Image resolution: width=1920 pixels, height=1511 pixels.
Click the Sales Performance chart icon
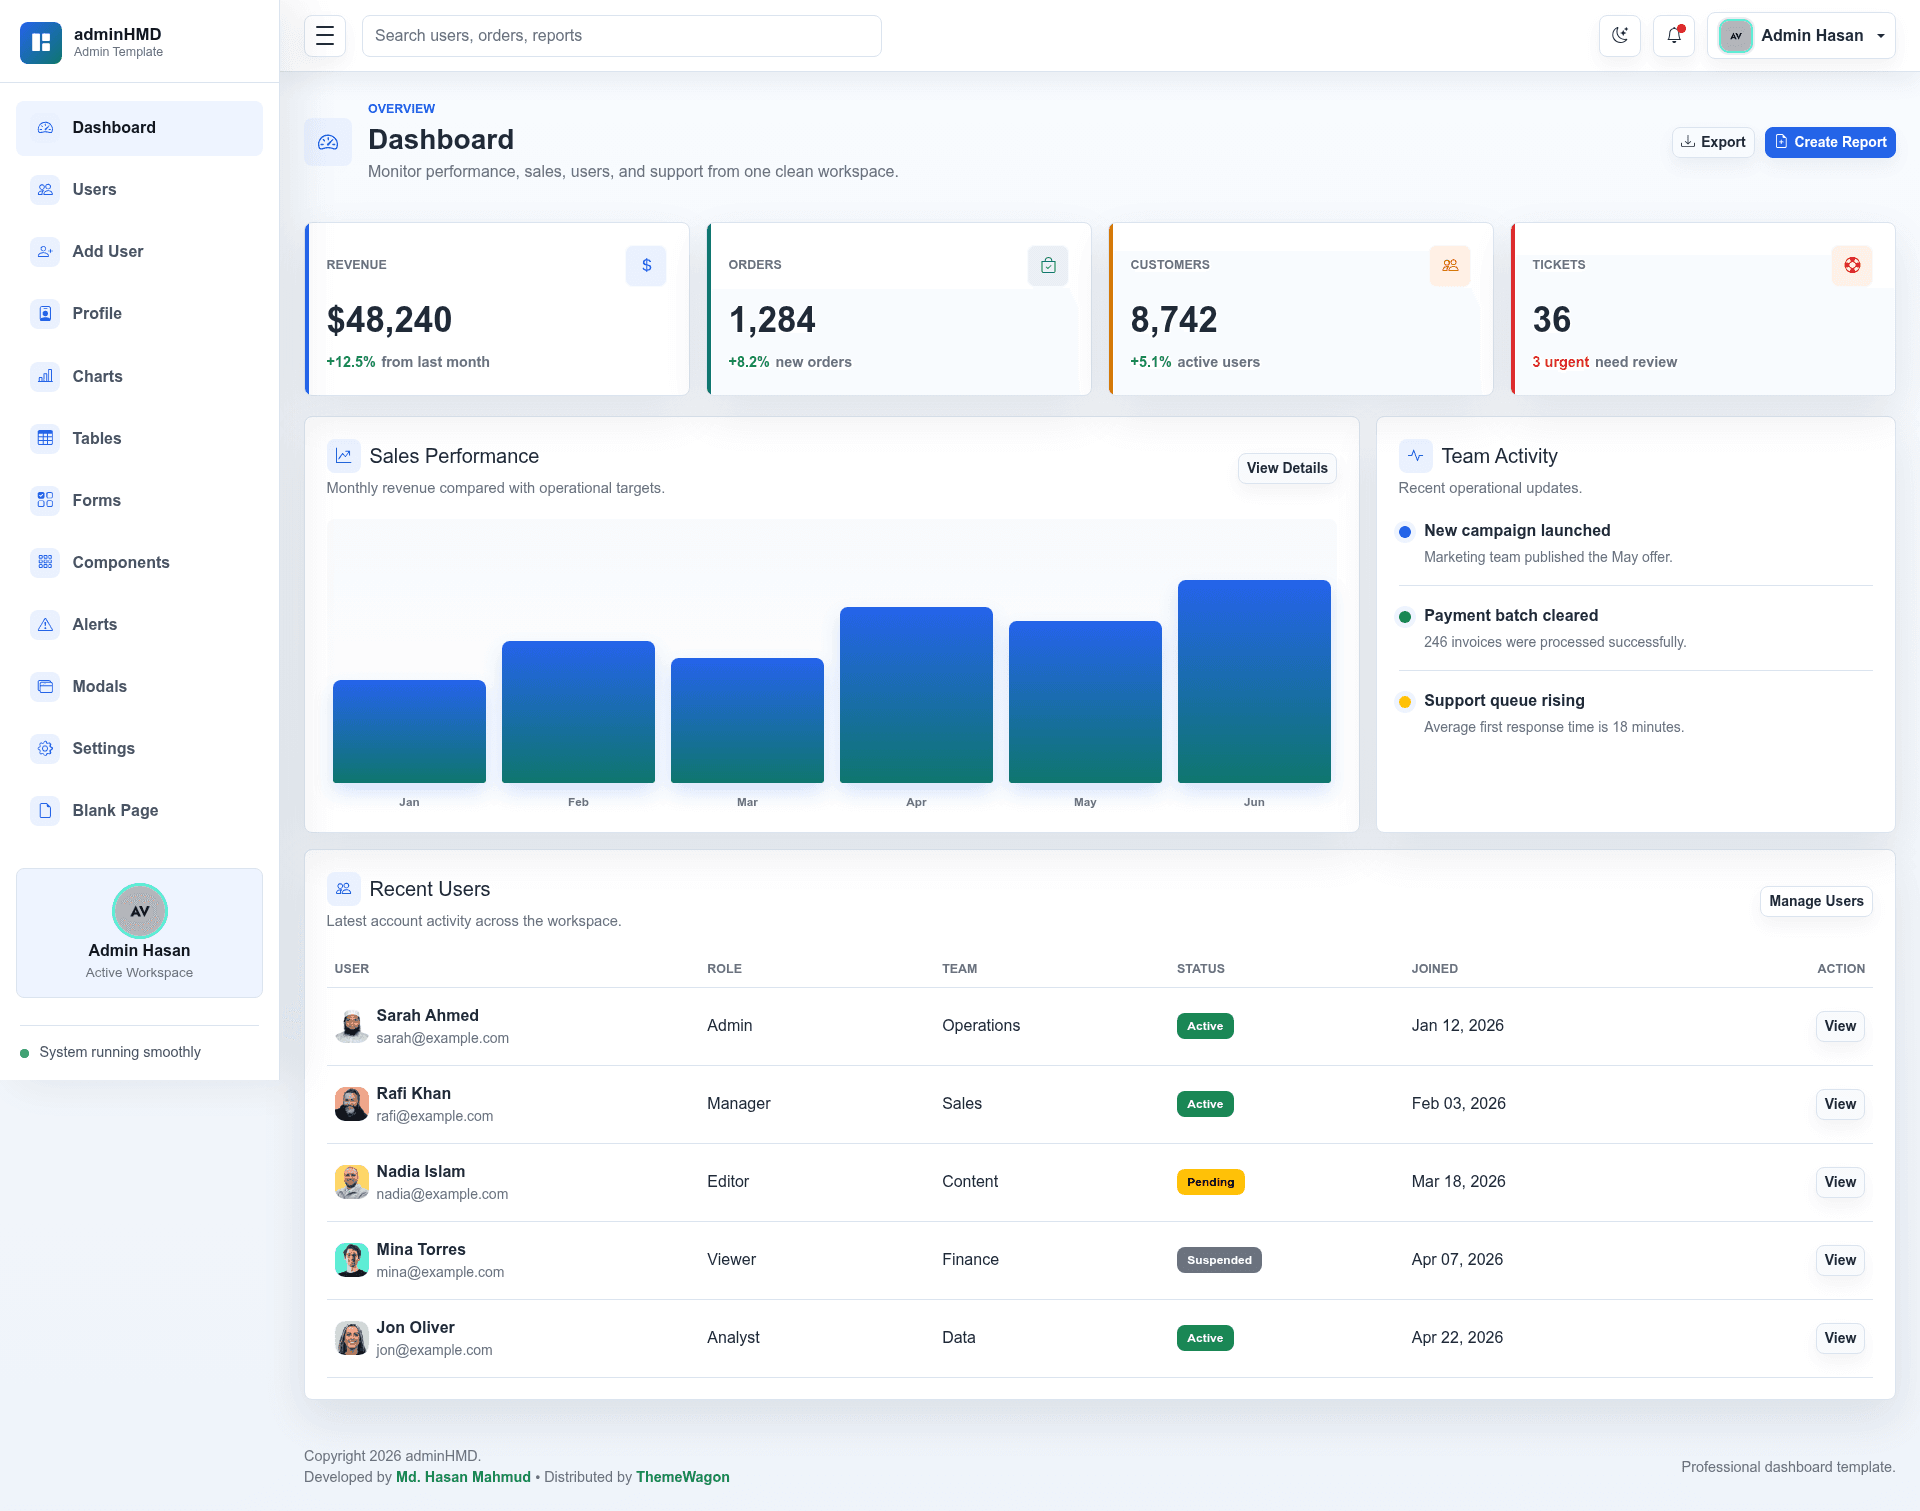[x=343, y=456]
